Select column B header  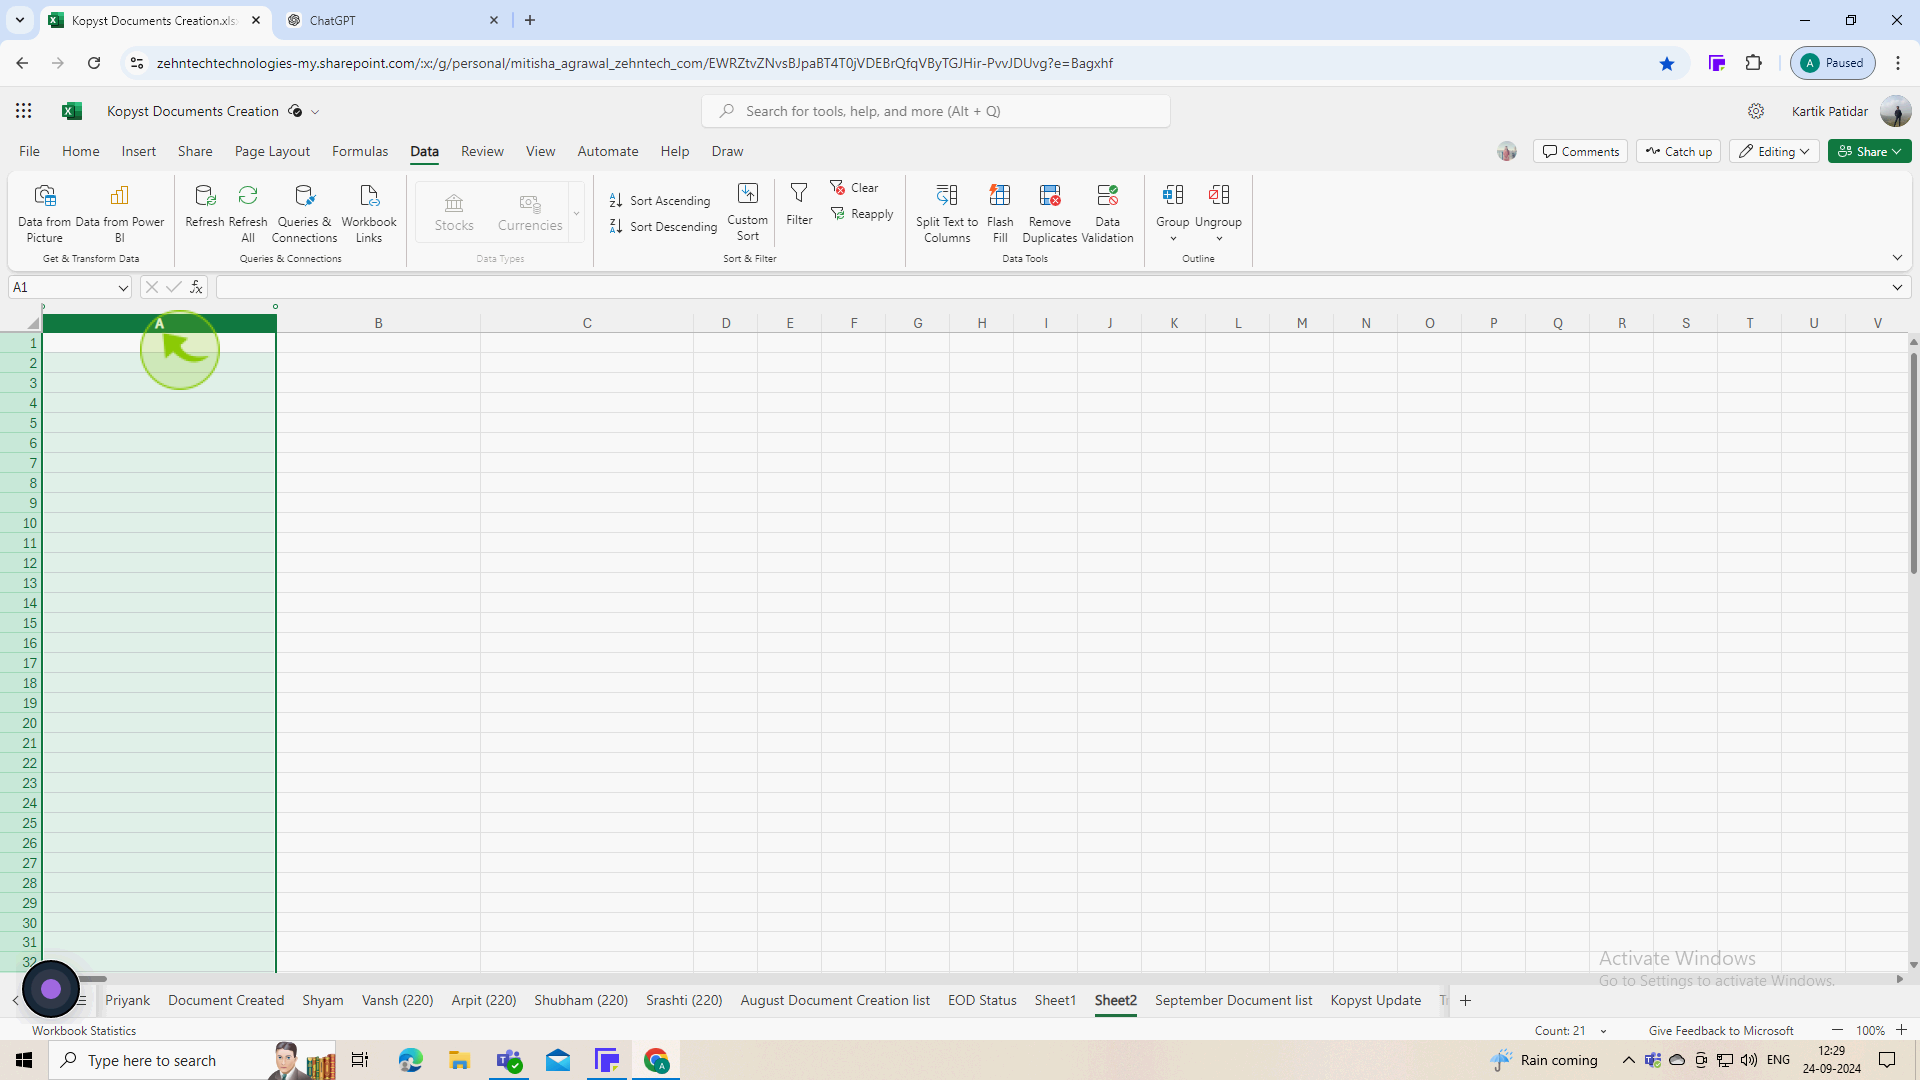click(x=378, y=323)
